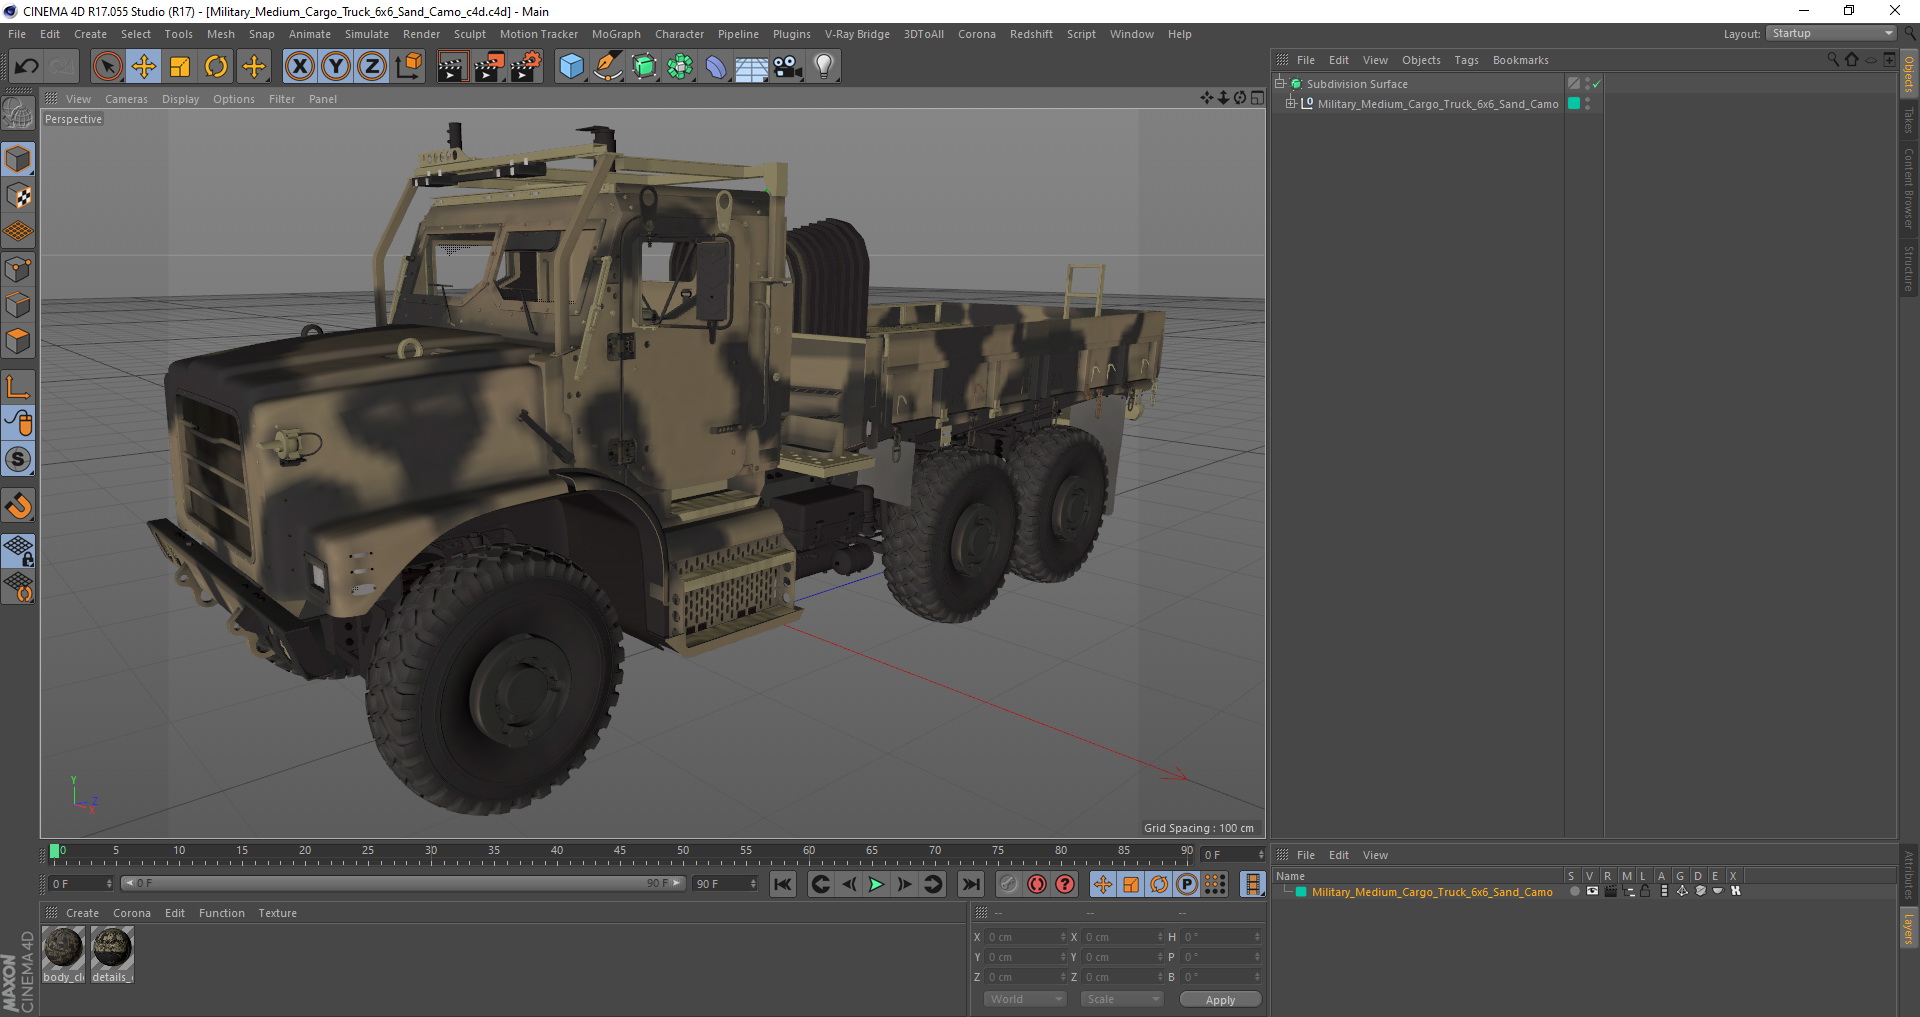Viewport: 1920px width, 1017px height.
Task: Open the Scale mode dropdown
Action: 1122,999
